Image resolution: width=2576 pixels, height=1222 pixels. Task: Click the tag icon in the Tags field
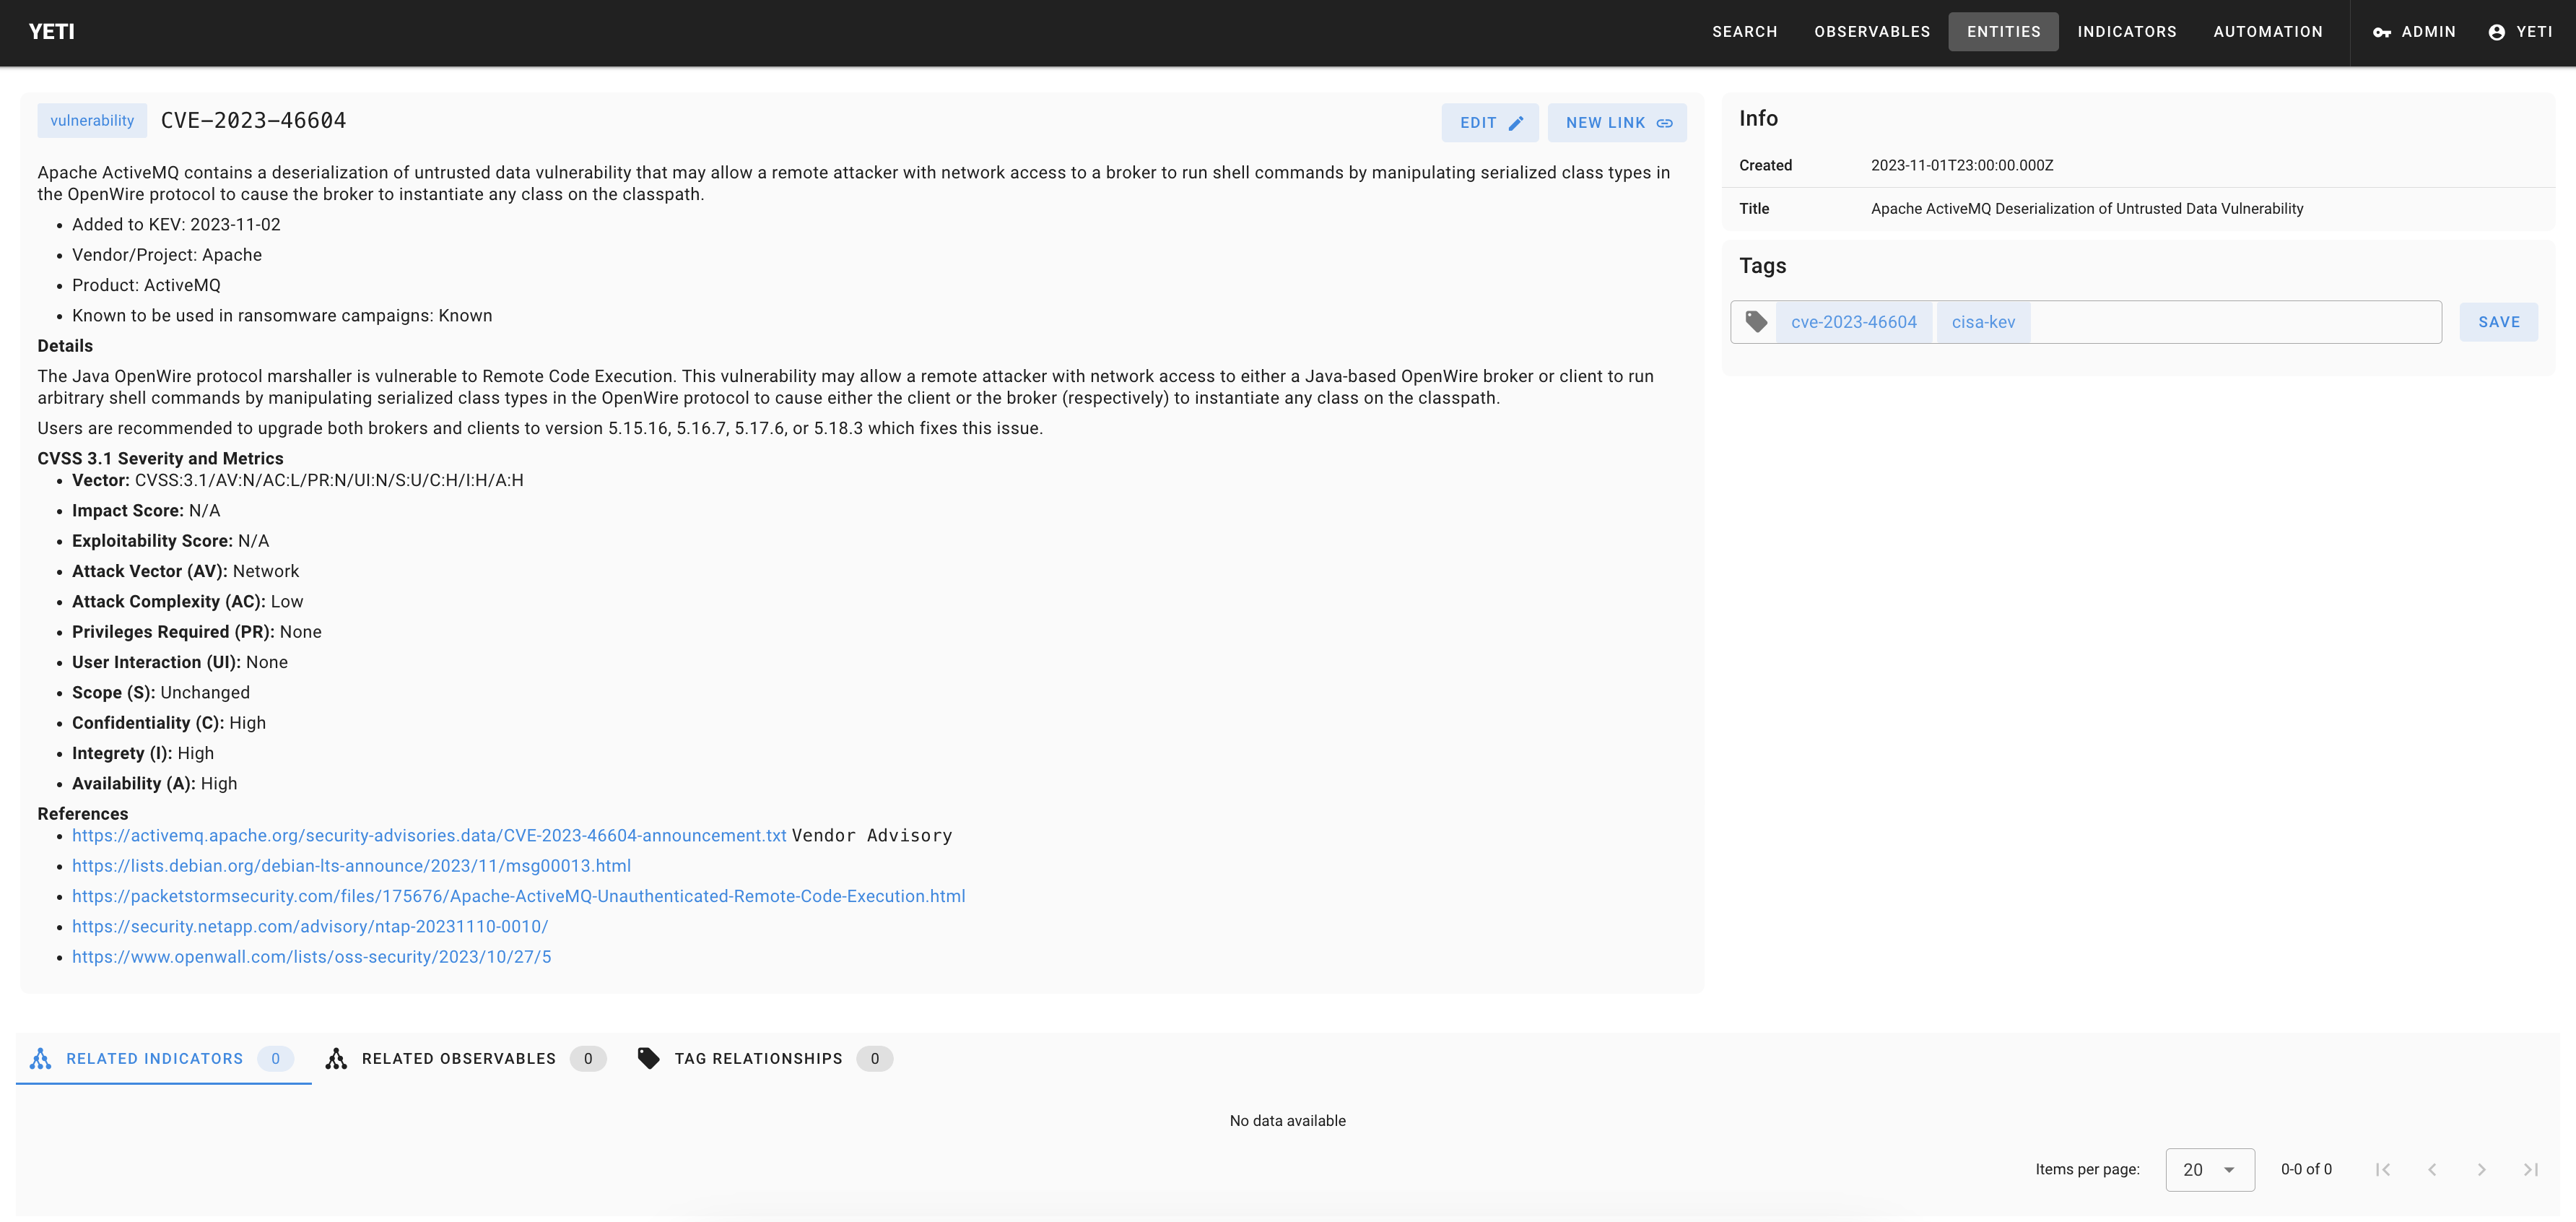[1756, 322]
